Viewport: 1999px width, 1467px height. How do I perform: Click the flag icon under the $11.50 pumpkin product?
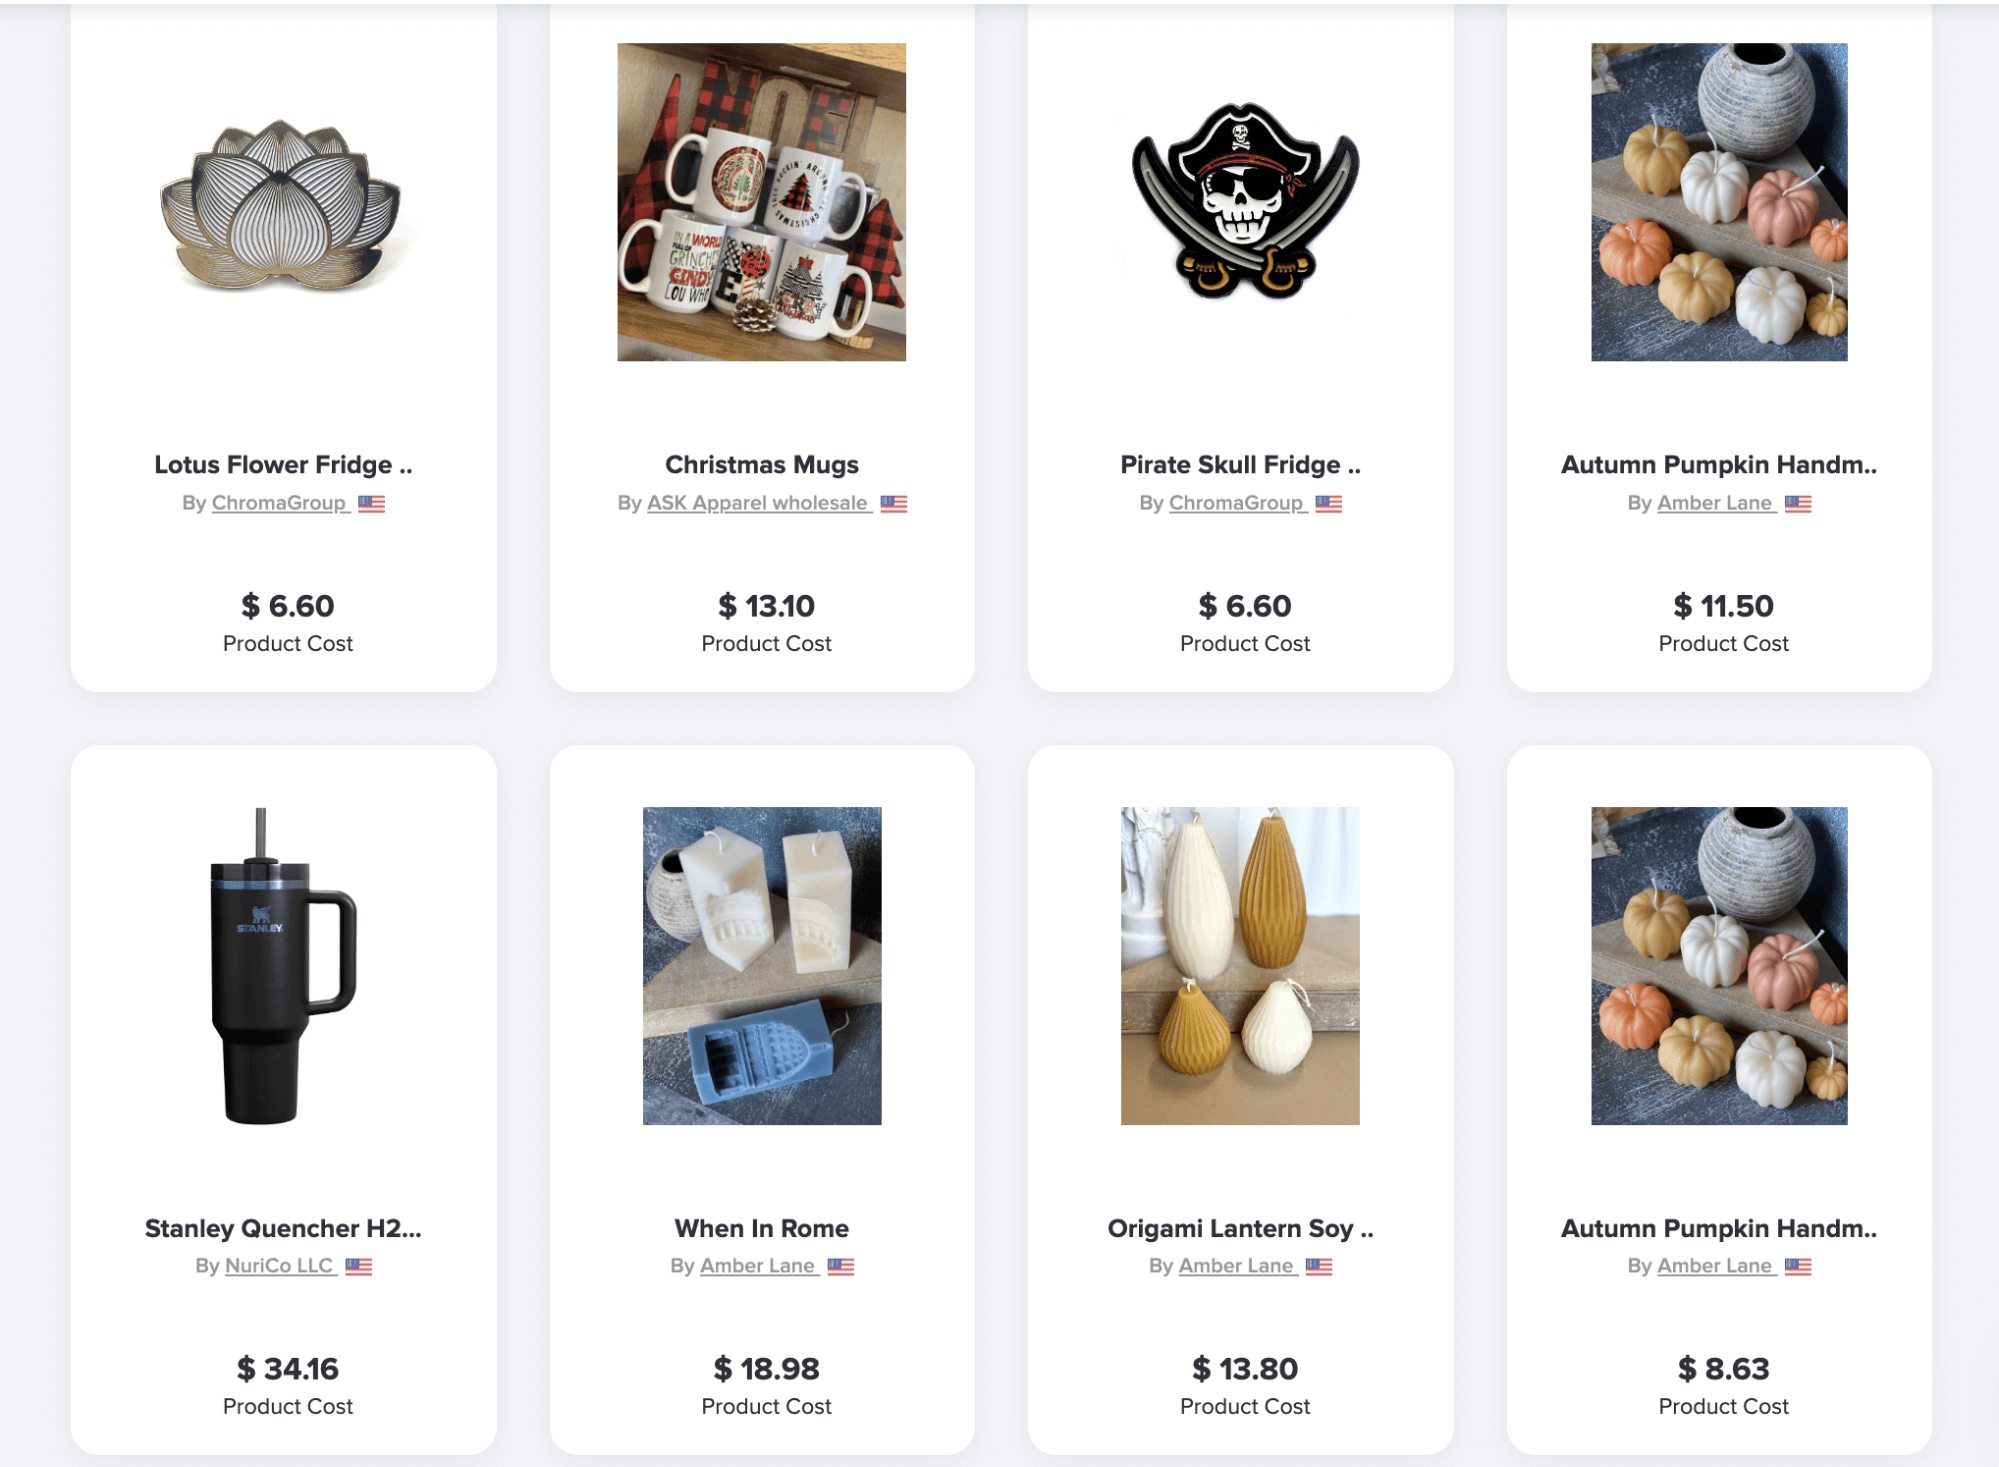click(x=1797, y=503)
